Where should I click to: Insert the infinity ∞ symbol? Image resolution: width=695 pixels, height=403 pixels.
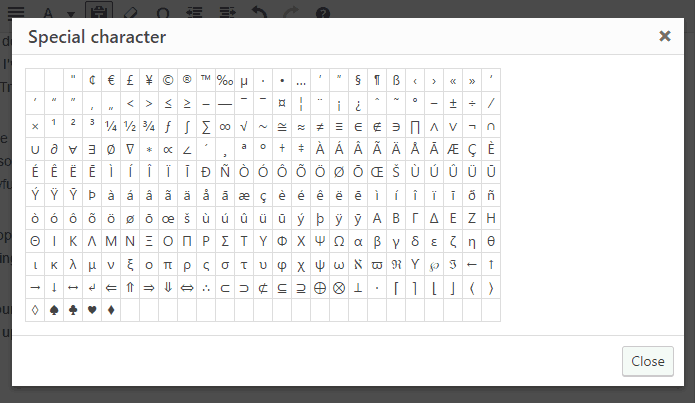tap(225, 126)
